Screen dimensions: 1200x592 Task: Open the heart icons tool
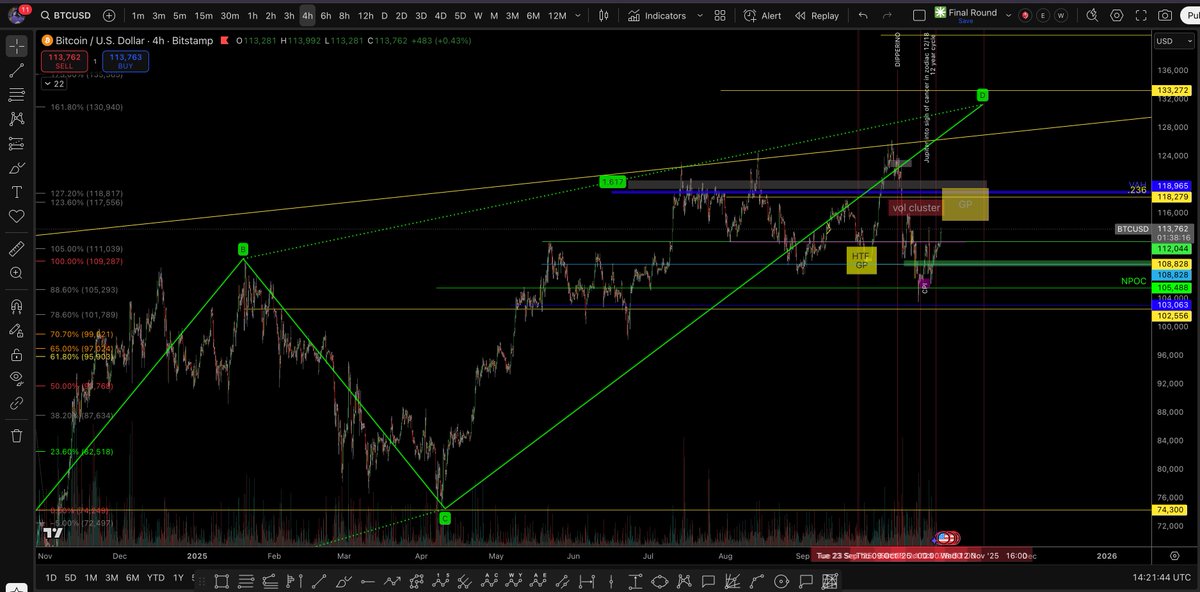point(17,216)
